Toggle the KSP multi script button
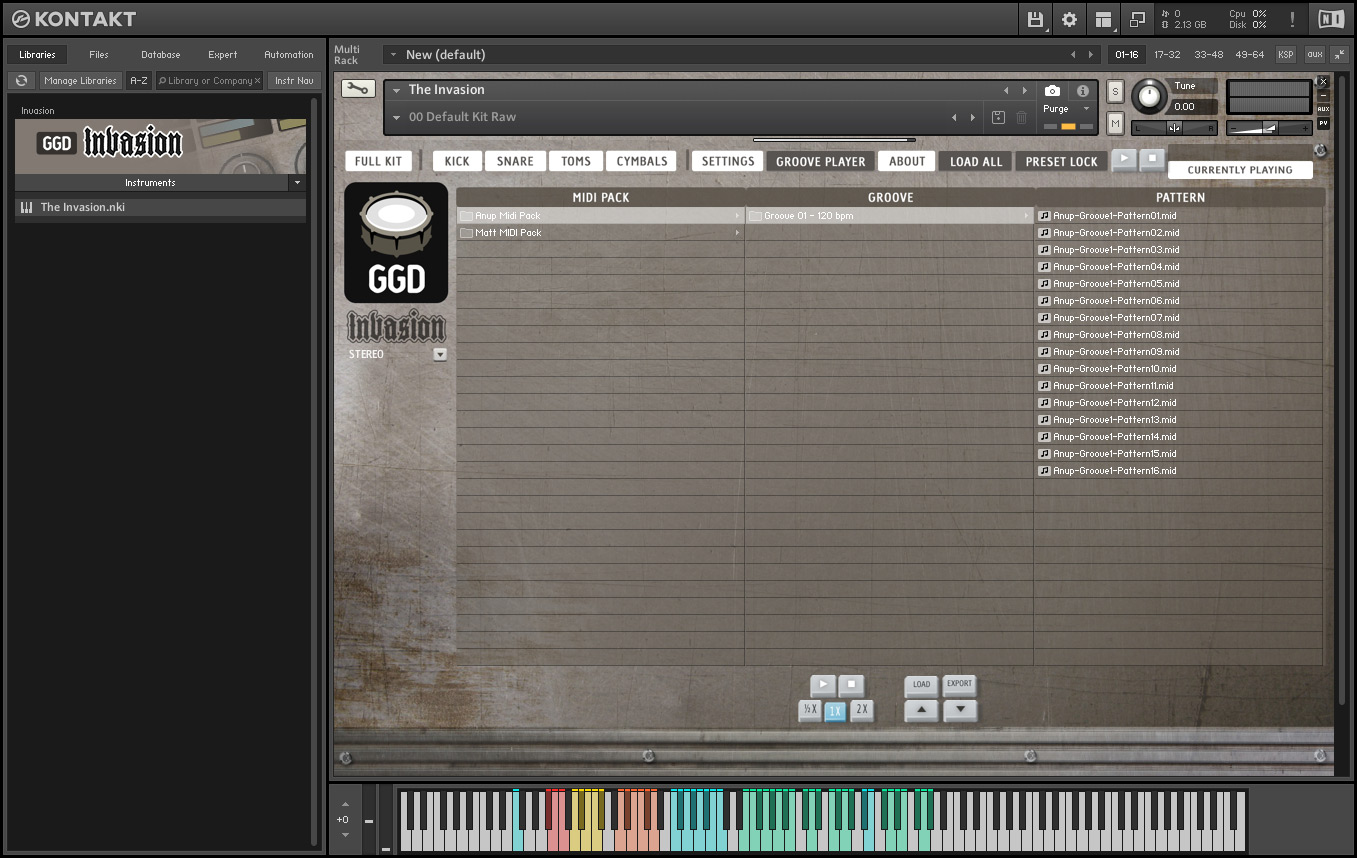The width and height of the screenshot is (1357, 858). pyautogui.click(x=1285, y=54)
